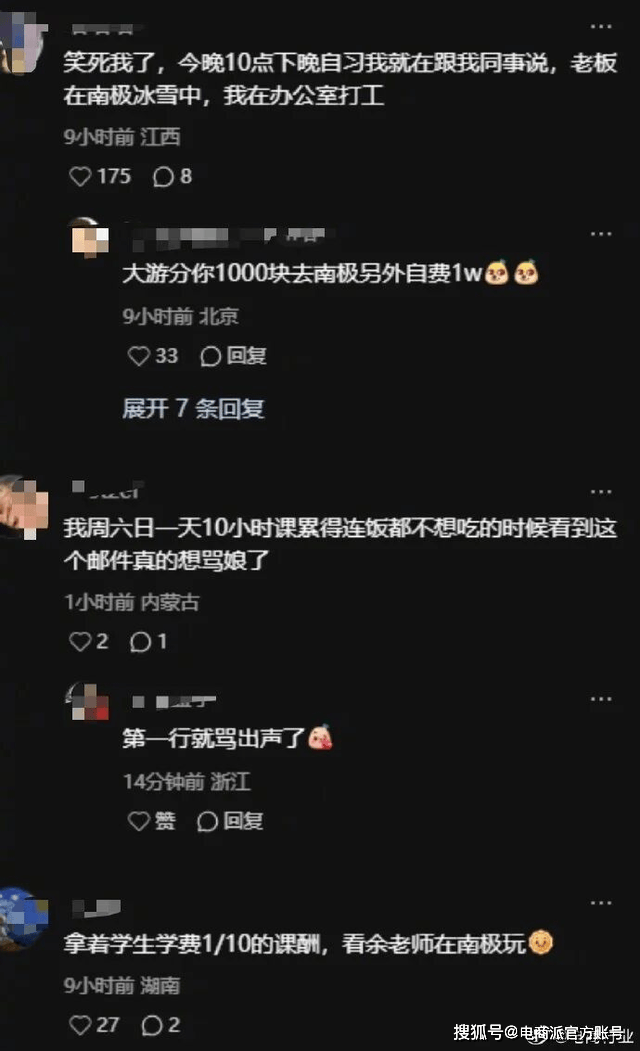Open the Jiangxi commenter's avatar profile
This screenshot has width=640, height=1051.
23,40
